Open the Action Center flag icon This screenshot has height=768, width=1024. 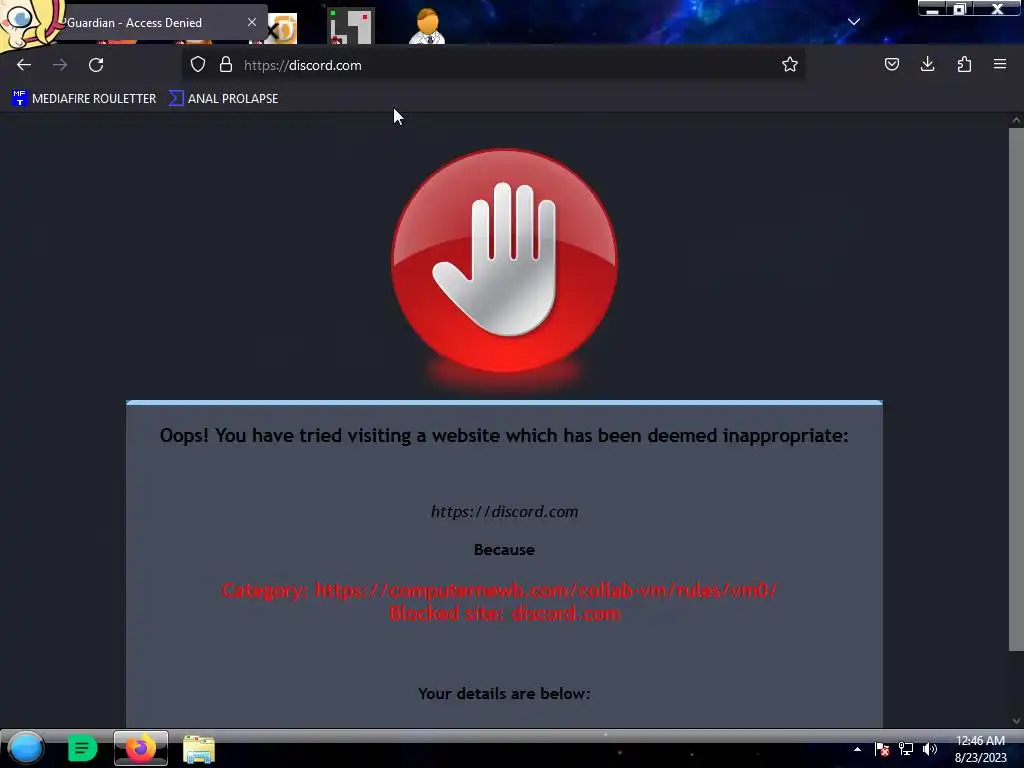[882, 749]
